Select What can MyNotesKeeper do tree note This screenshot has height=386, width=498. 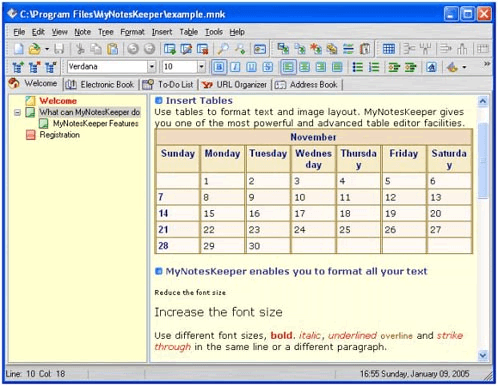tap(90, 112)
